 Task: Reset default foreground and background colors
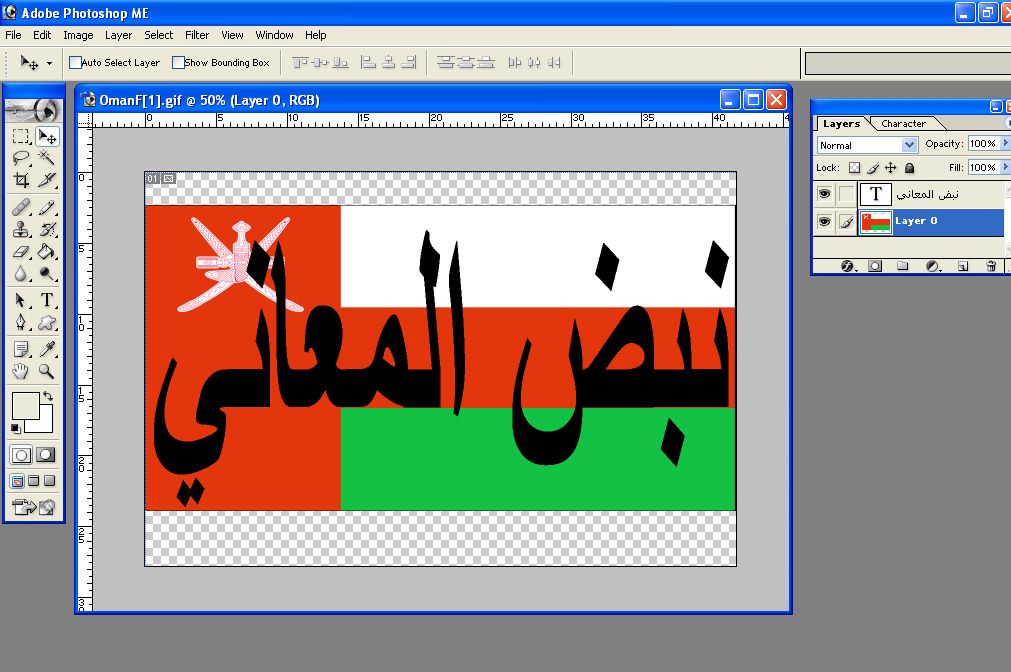[16, 428]
